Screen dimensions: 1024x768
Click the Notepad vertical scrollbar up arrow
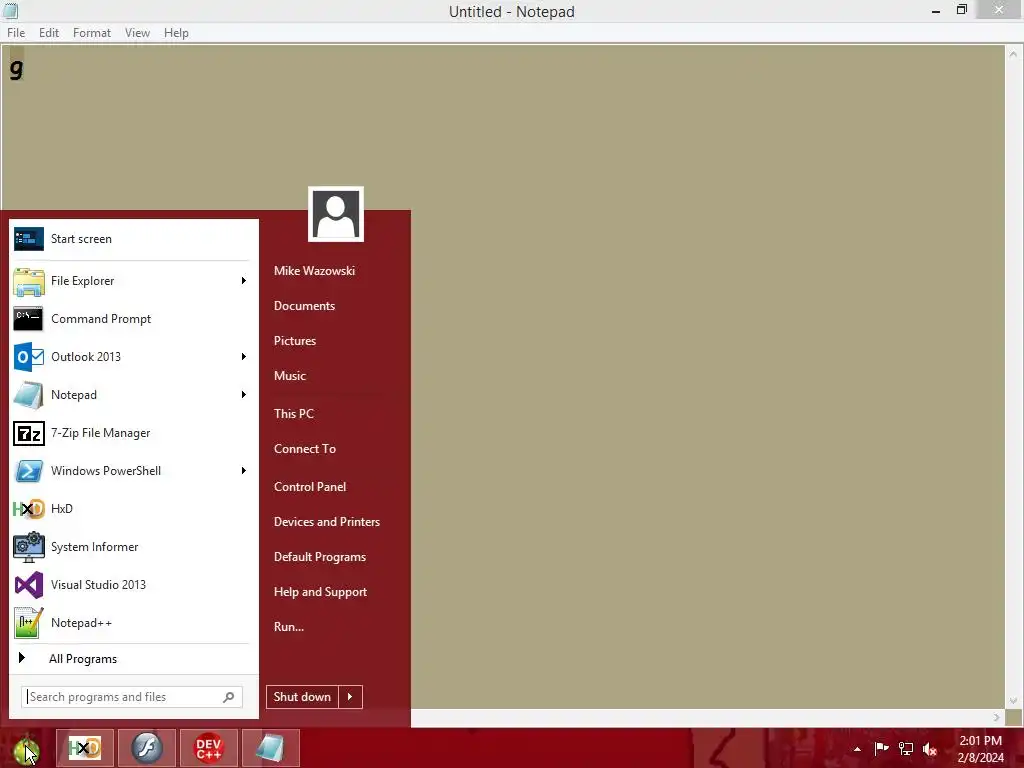[x=1014, y=55]
